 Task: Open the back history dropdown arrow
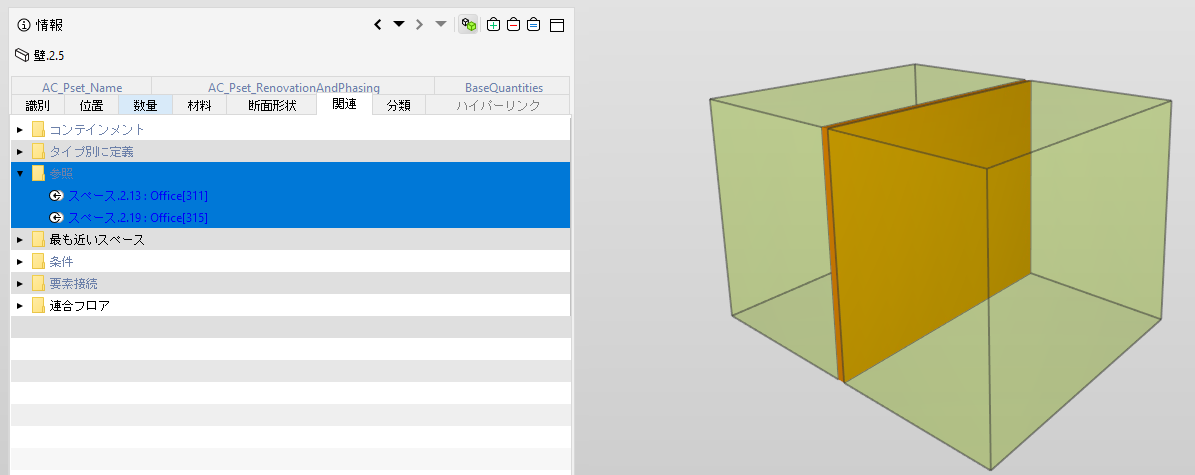399,24
